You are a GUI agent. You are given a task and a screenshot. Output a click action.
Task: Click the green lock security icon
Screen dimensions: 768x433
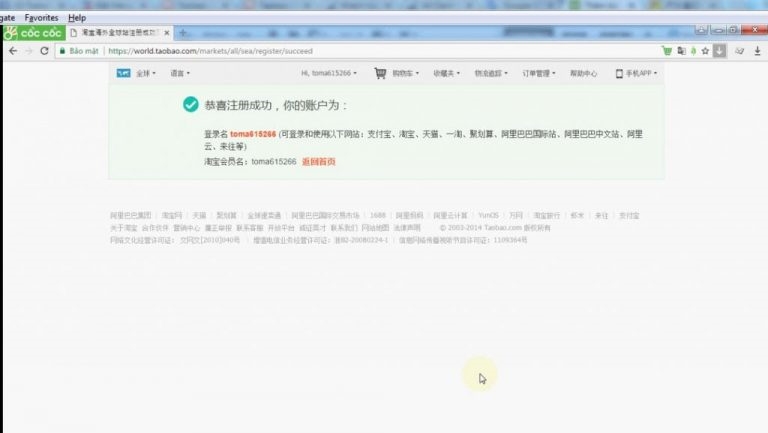point(62,51)
